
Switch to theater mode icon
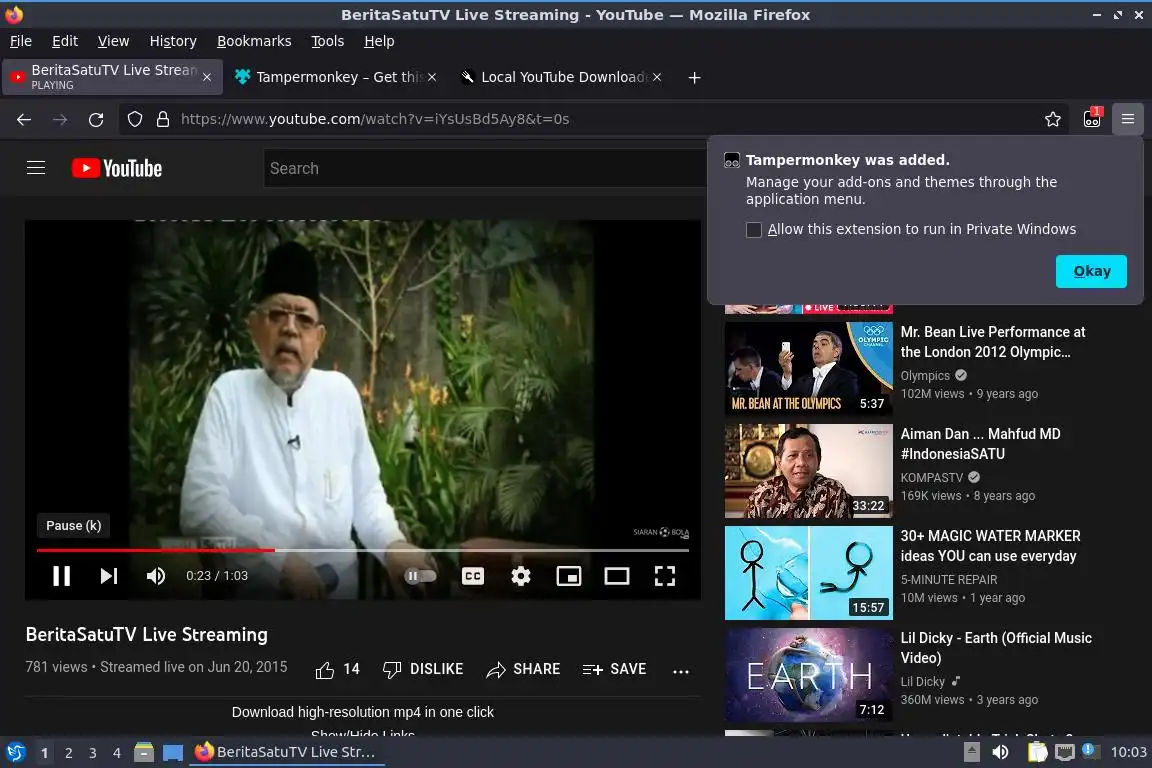click(616, 575)
